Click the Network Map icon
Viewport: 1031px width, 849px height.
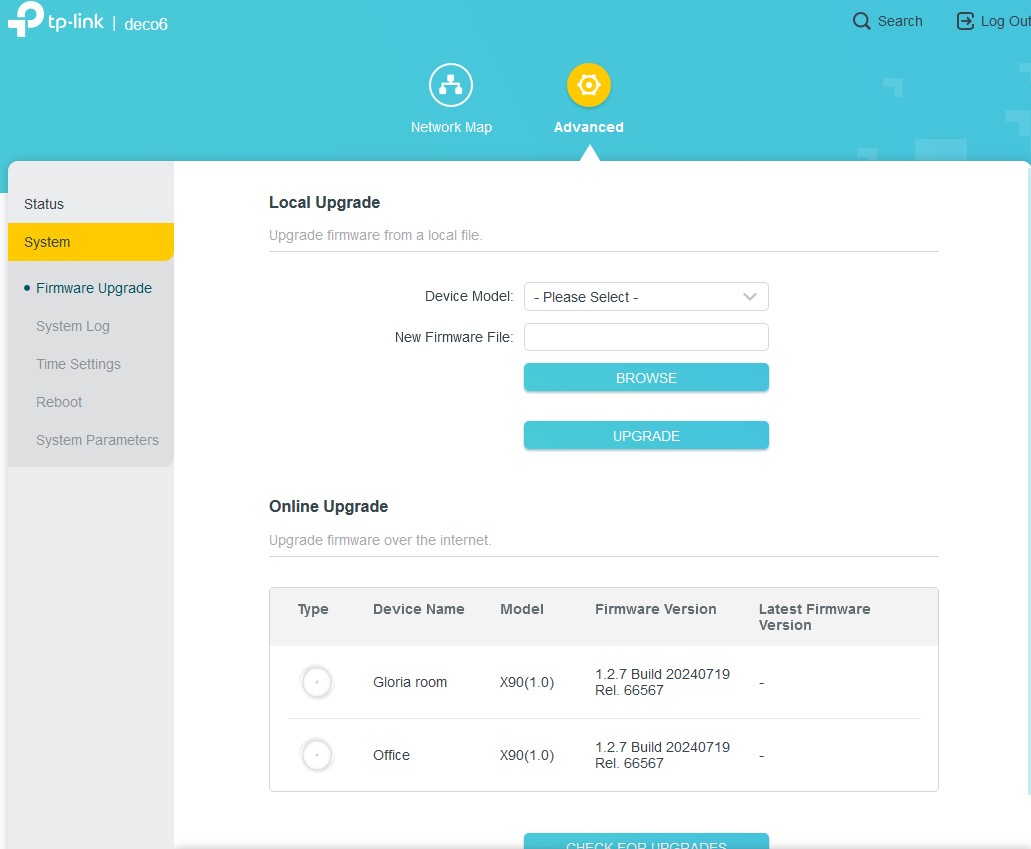tap(451, 85)
